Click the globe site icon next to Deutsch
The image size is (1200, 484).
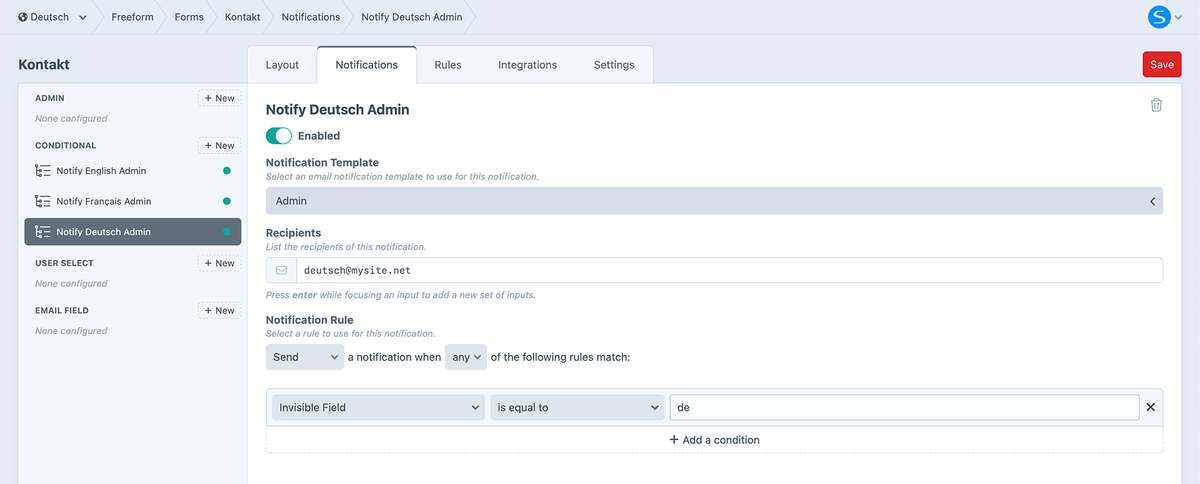[23, 17]
